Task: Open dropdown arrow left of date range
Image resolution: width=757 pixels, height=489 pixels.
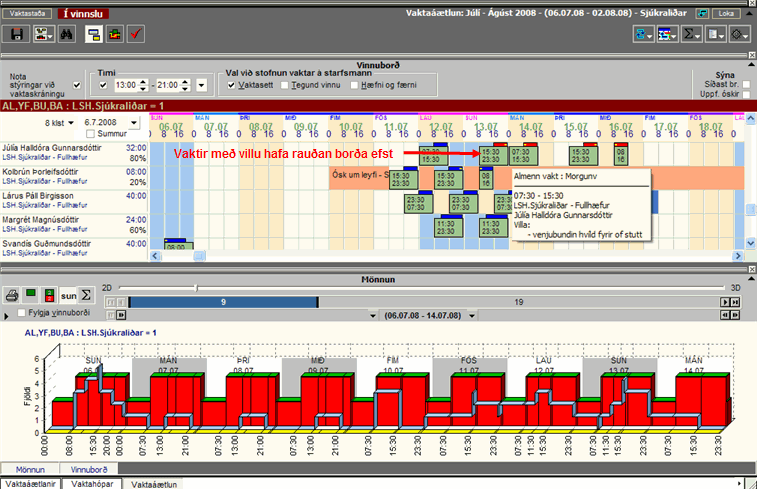Action: point(373,316)
